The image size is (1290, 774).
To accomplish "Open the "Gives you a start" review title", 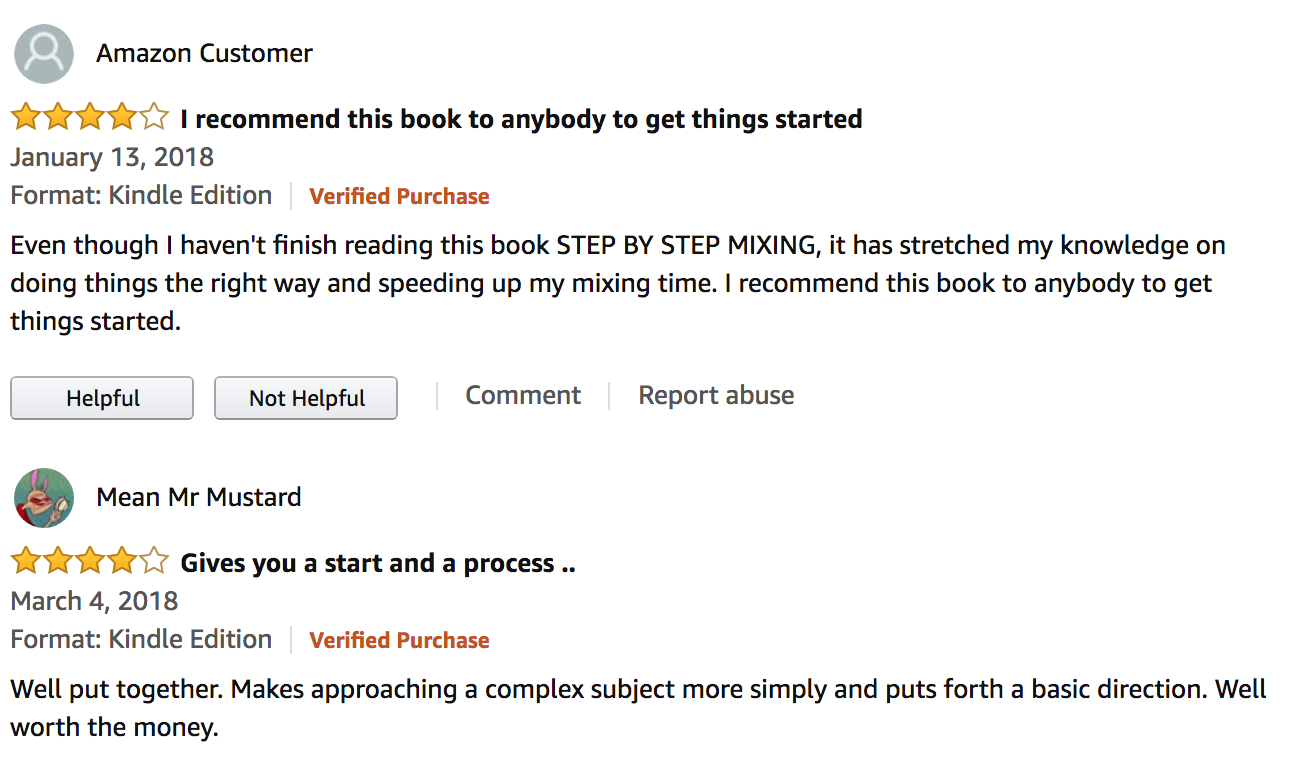I will (x=377, y=563).
